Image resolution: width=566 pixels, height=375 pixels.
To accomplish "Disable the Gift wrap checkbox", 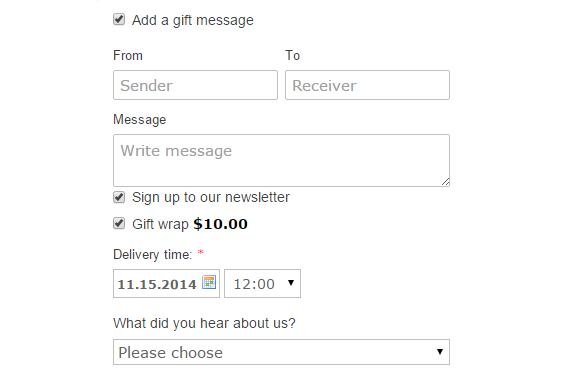I will (x=119, y=223).
